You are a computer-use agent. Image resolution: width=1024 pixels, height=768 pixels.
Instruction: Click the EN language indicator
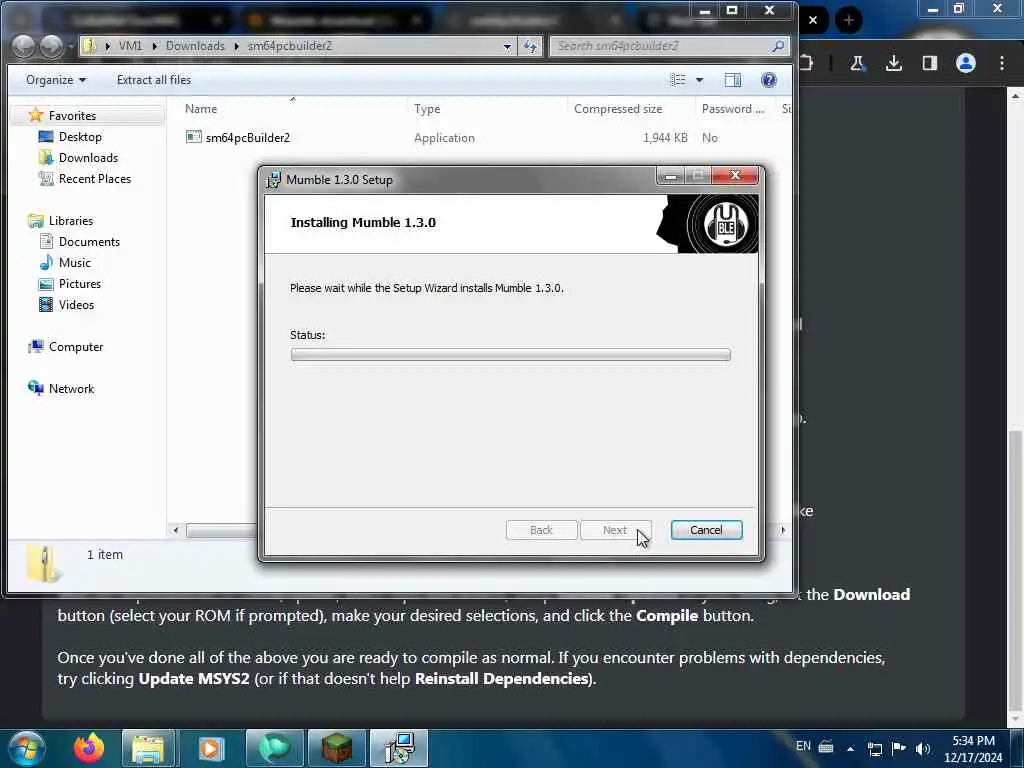click(803, 746)
